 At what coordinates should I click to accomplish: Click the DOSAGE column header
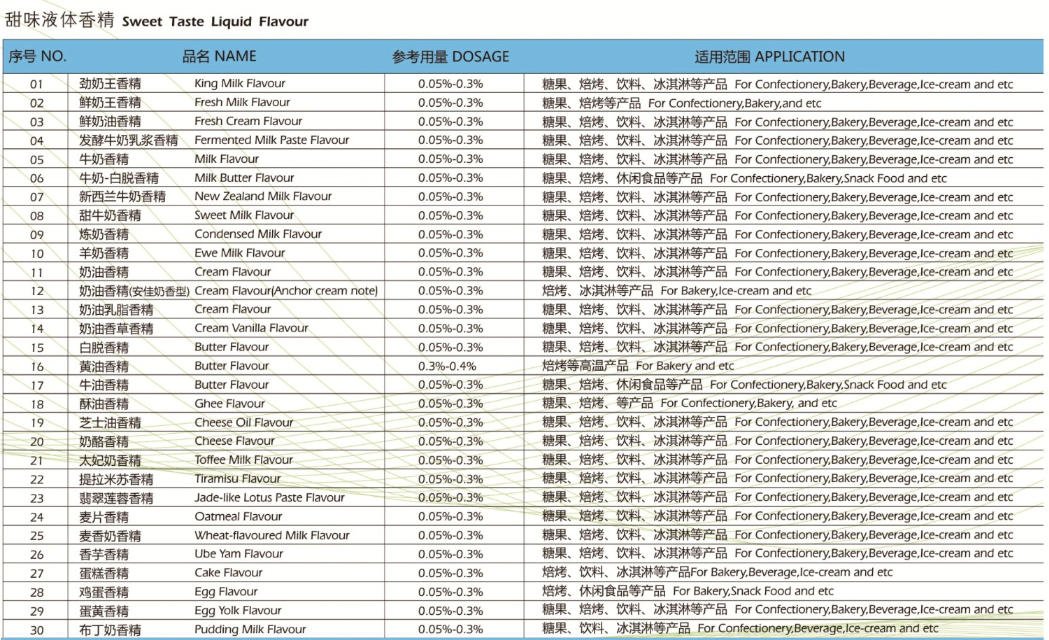click(x=450, y=57)
